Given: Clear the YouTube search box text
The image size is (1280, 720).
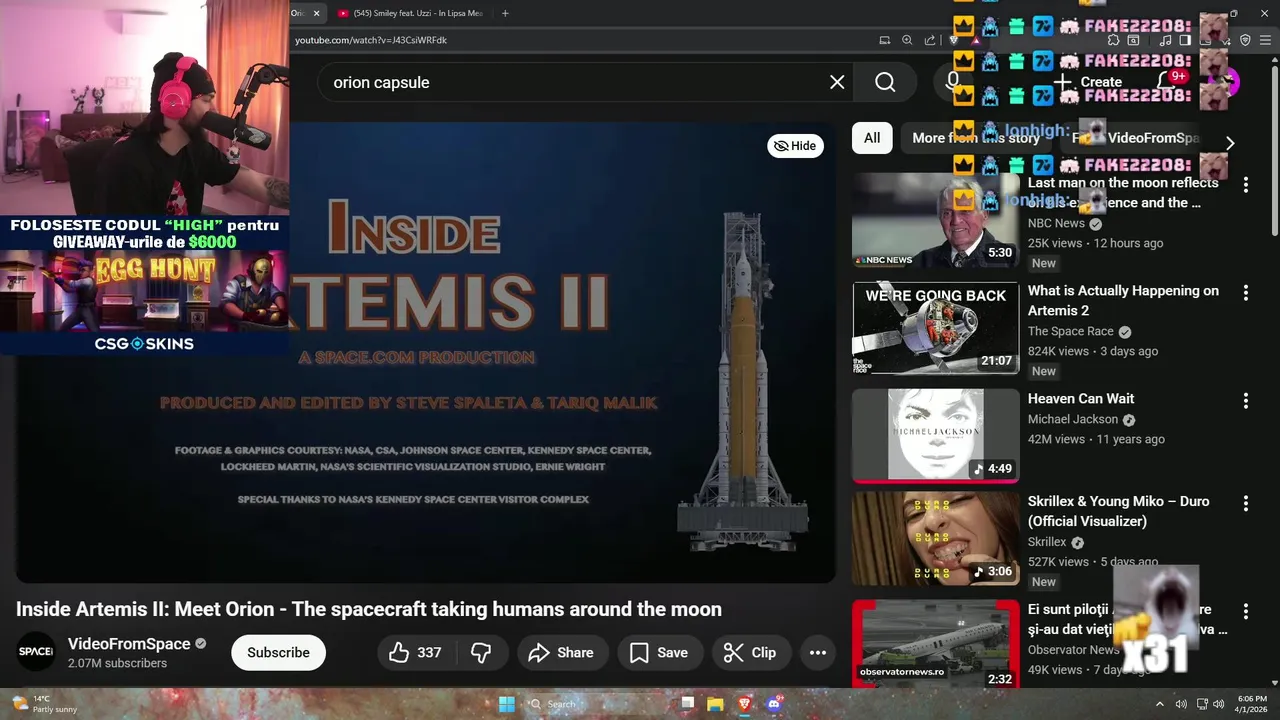Looking at the screenshot, I should pyautogui.click(x=837, y=82).
